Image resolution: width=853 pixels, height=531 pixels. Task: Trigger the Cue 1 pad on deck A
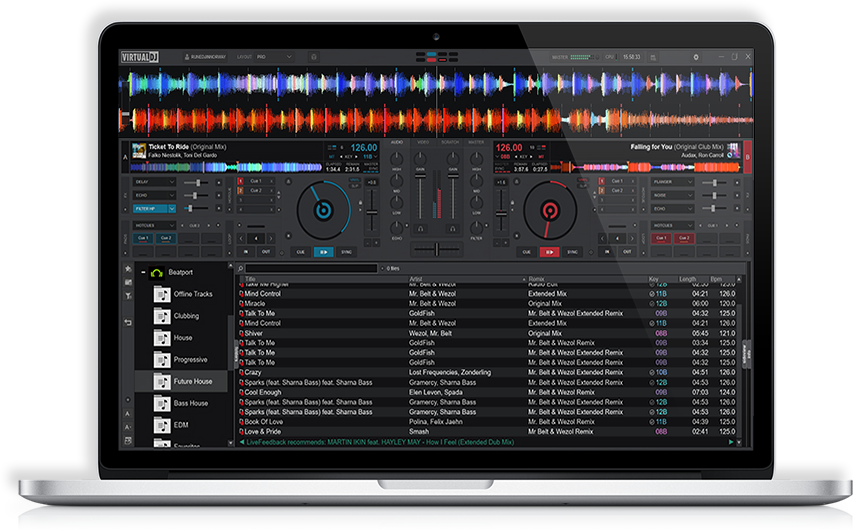click(143, 238)
